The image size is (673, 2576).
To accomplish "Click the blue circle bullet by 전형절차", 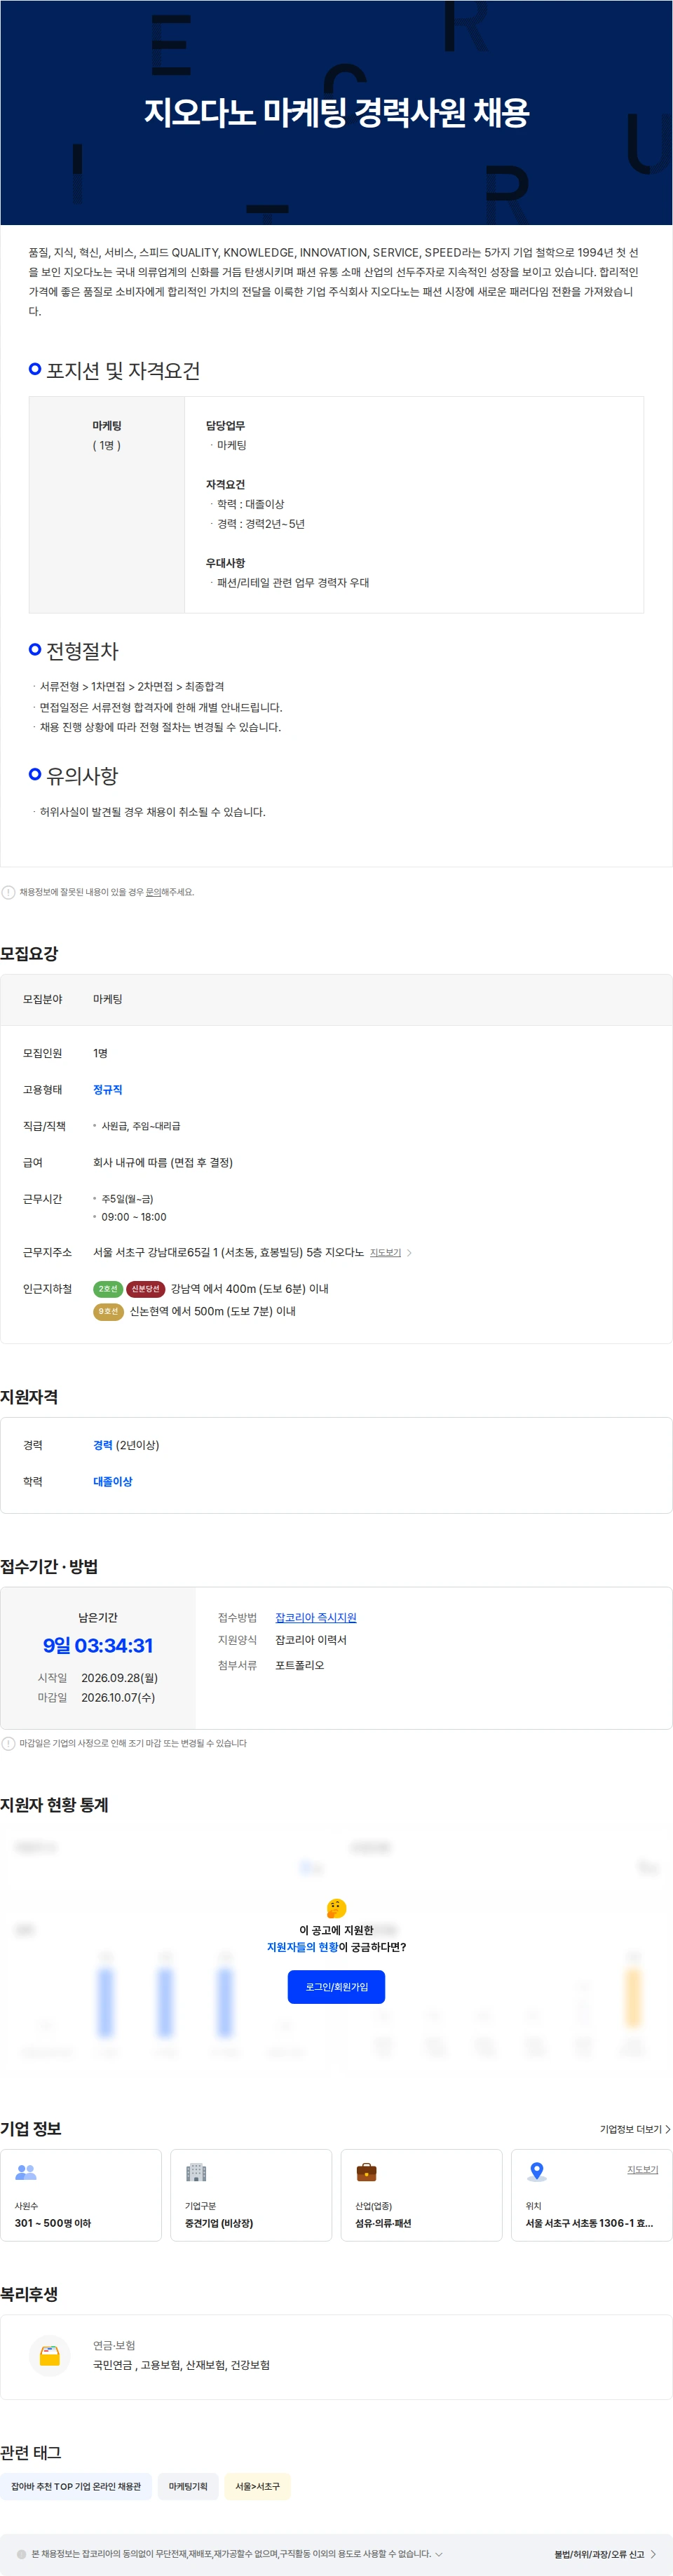I will click(x=35, y=649).
